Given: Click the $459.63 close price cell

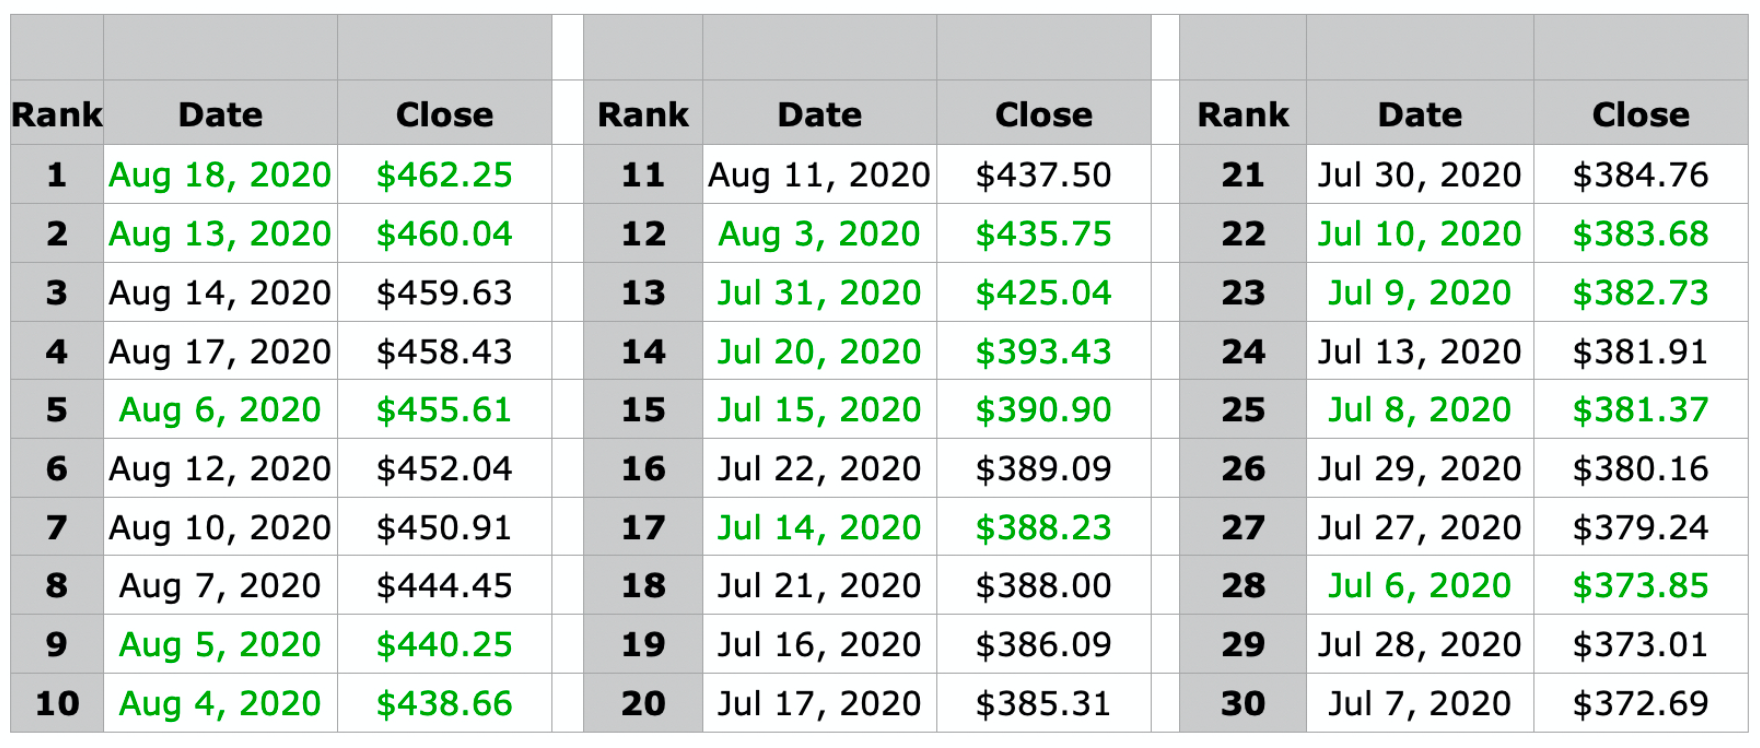Looking at the screenshot, I should pos(444,293).
